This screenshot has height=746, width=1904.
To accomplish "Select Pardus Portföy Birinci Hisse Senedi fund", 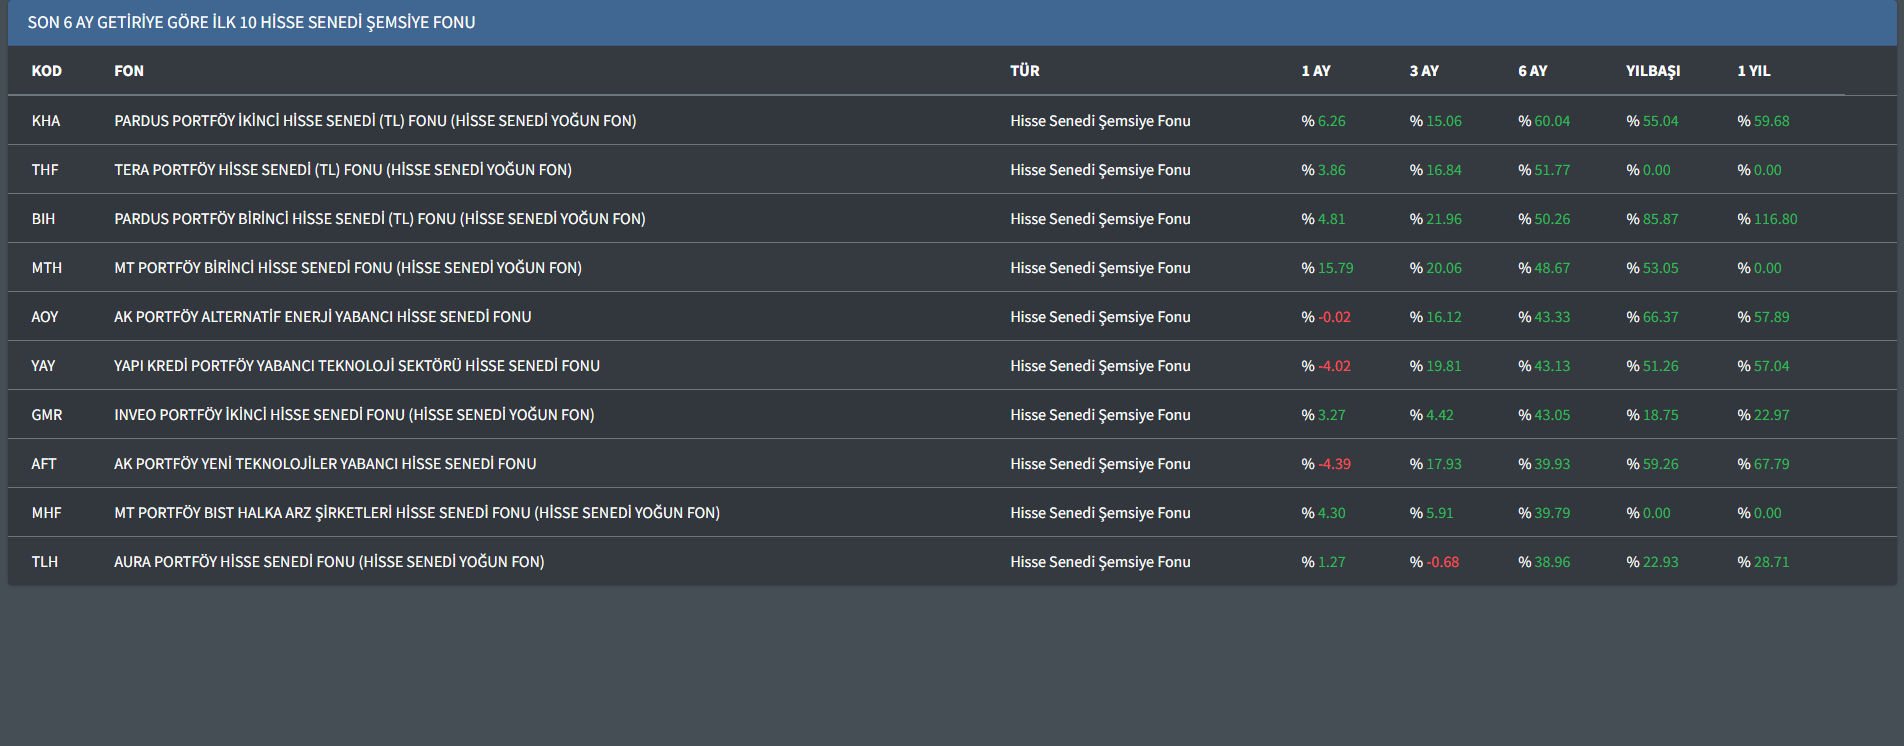I will pyautogui.click(x=380, y=219).
